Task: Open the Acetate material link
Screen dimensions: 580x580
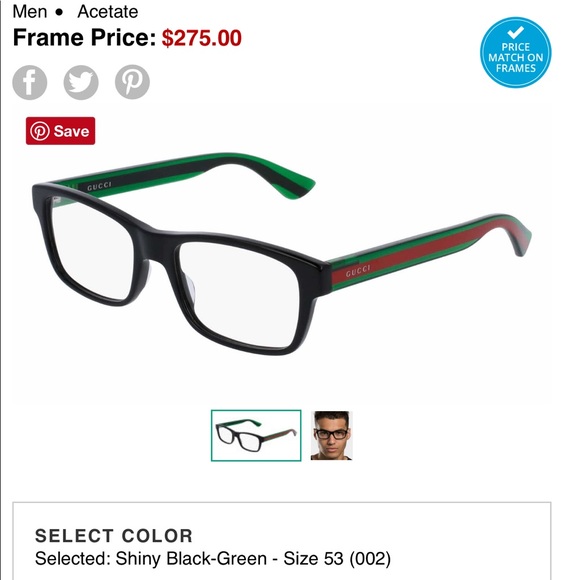Action: [x=108, y=11]
